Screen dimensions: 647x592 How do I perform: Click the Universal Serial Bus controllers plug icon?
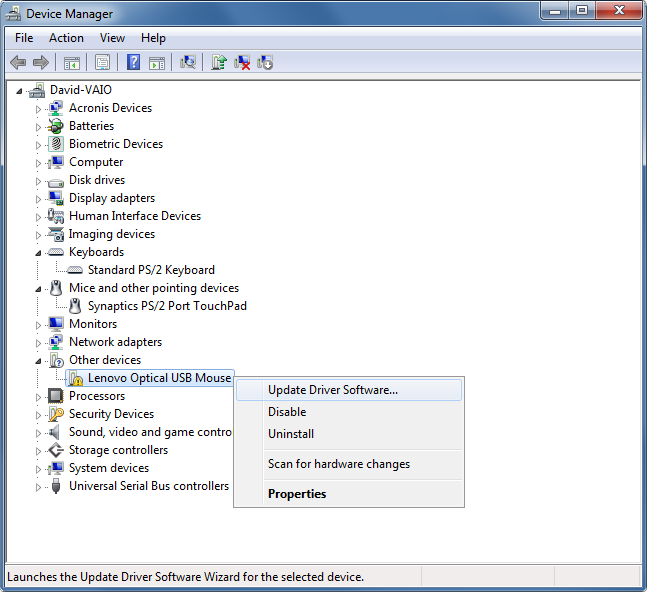[x=56, y=486]
